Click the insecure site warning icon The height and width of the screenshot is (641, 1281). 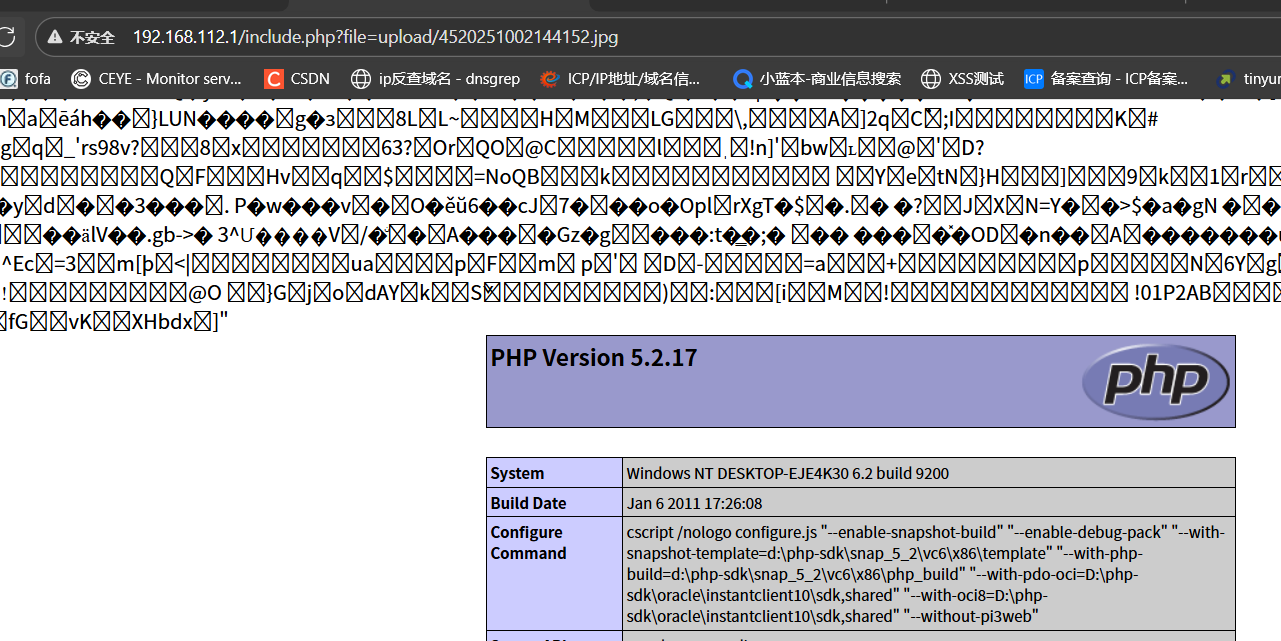coord(53,38)
